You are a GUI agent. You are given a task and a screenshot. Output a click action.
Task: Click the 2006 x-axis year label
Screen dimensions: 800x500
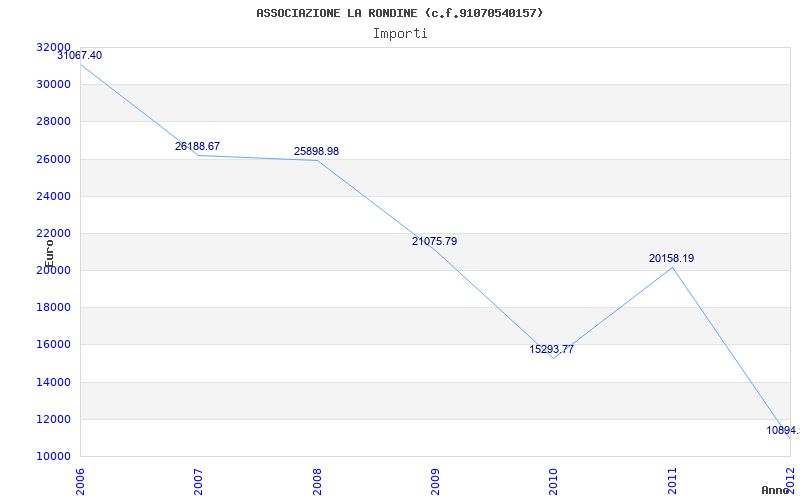point(80,481)
